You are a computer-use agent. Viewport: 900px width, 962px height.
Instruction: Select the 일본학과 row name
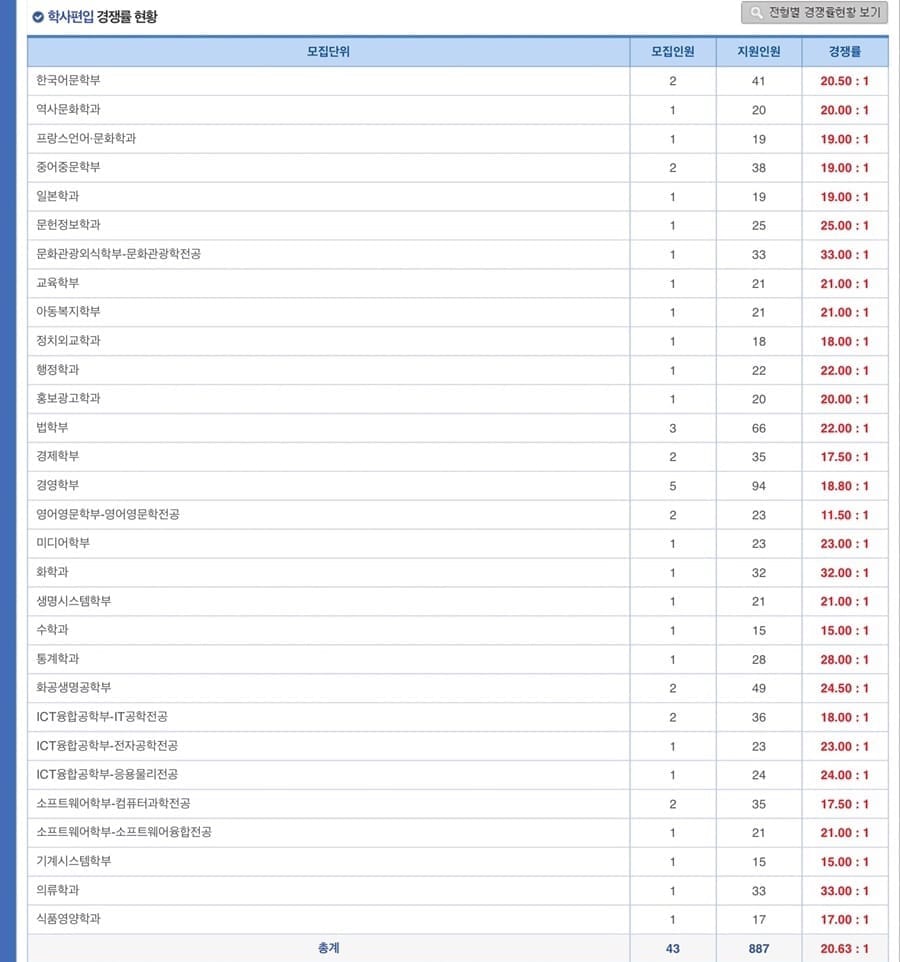coord(58,196)
